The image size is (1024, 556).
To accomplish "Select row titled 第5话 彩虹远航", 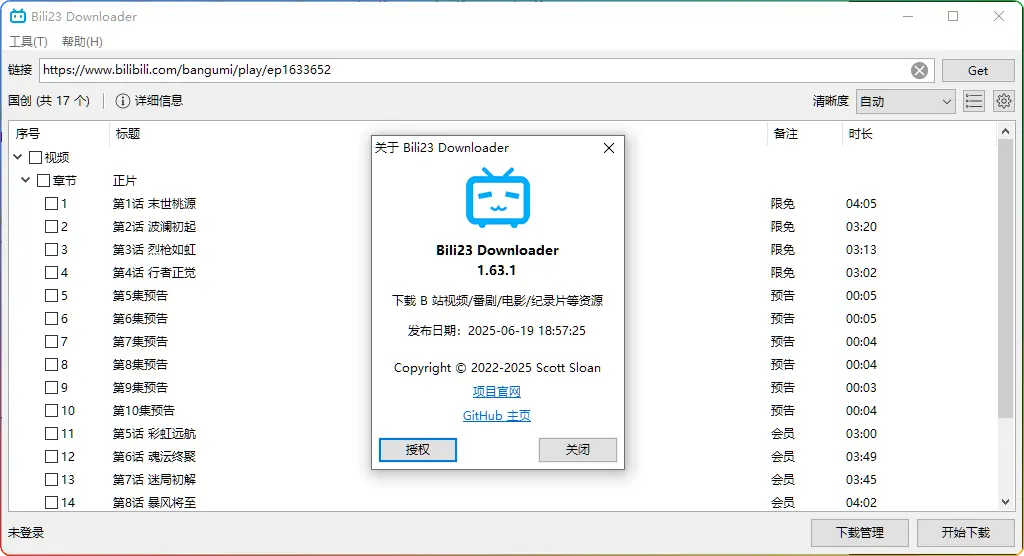I will click(154, 433).
